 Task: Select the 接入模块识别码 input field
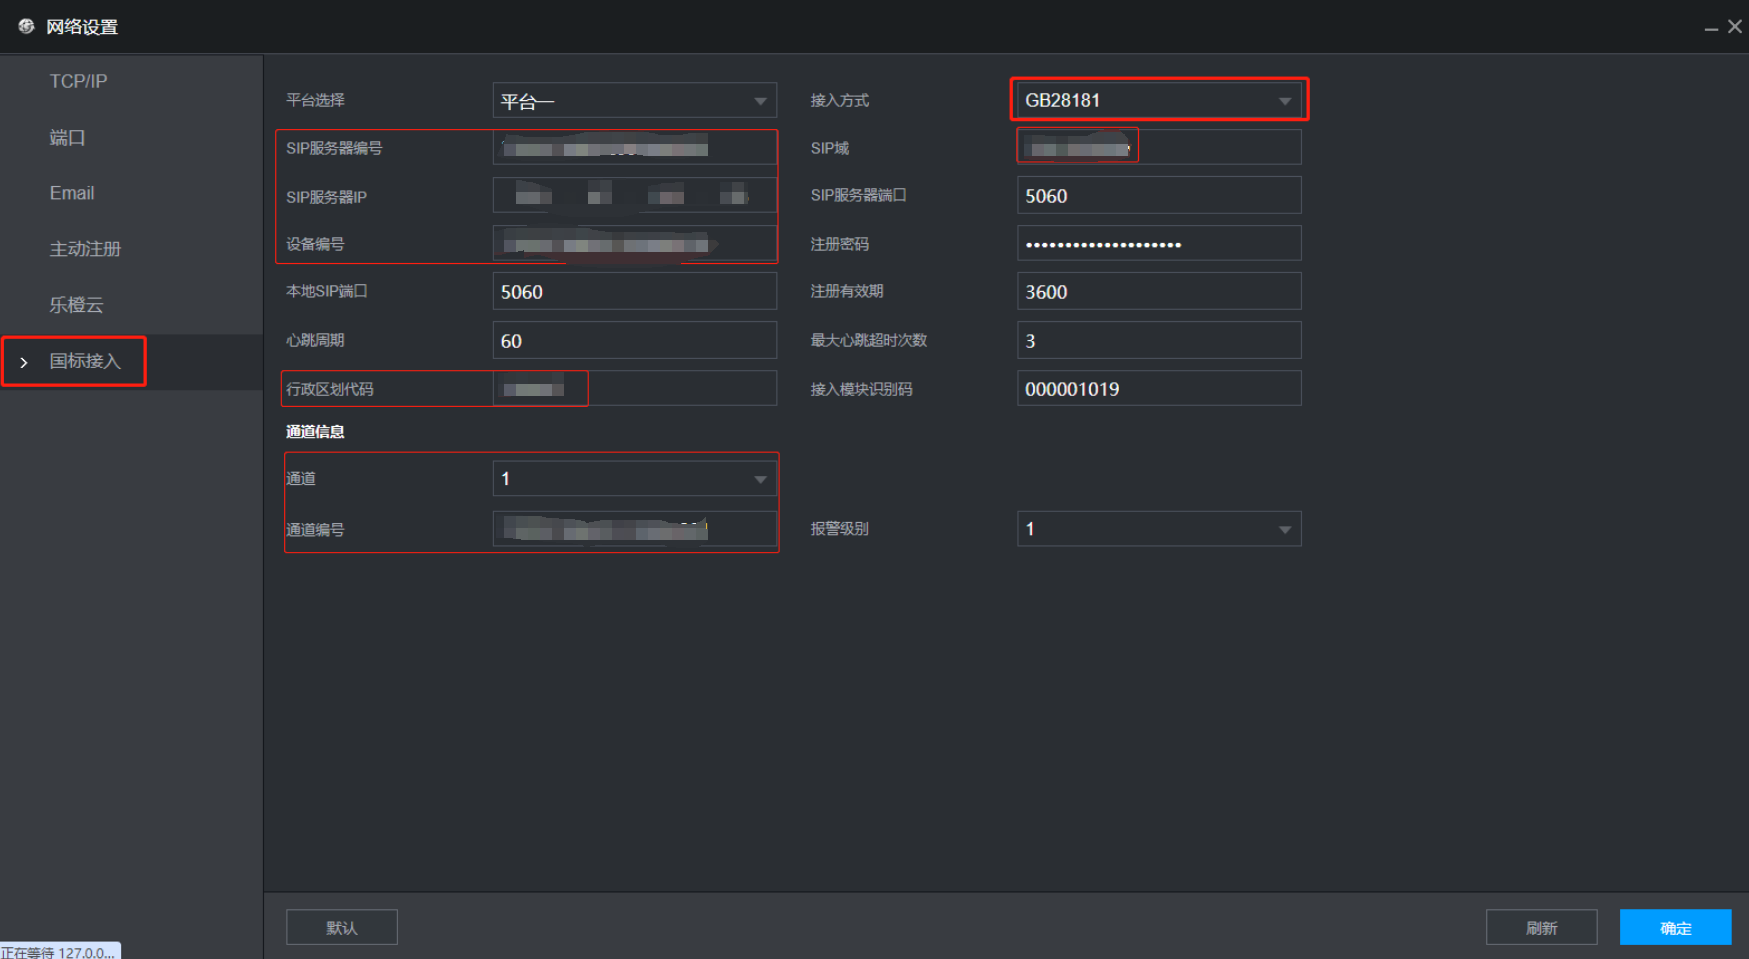click(x=1158, y=389)
